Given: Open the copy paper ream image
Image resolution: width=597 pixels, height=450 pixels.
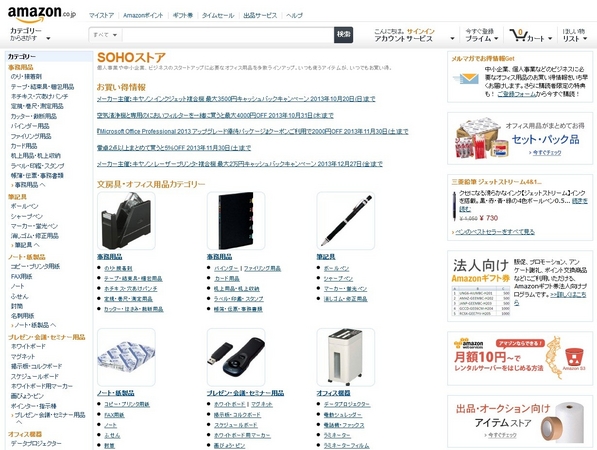Looking at the screenshot, I should tap(126, 357).
